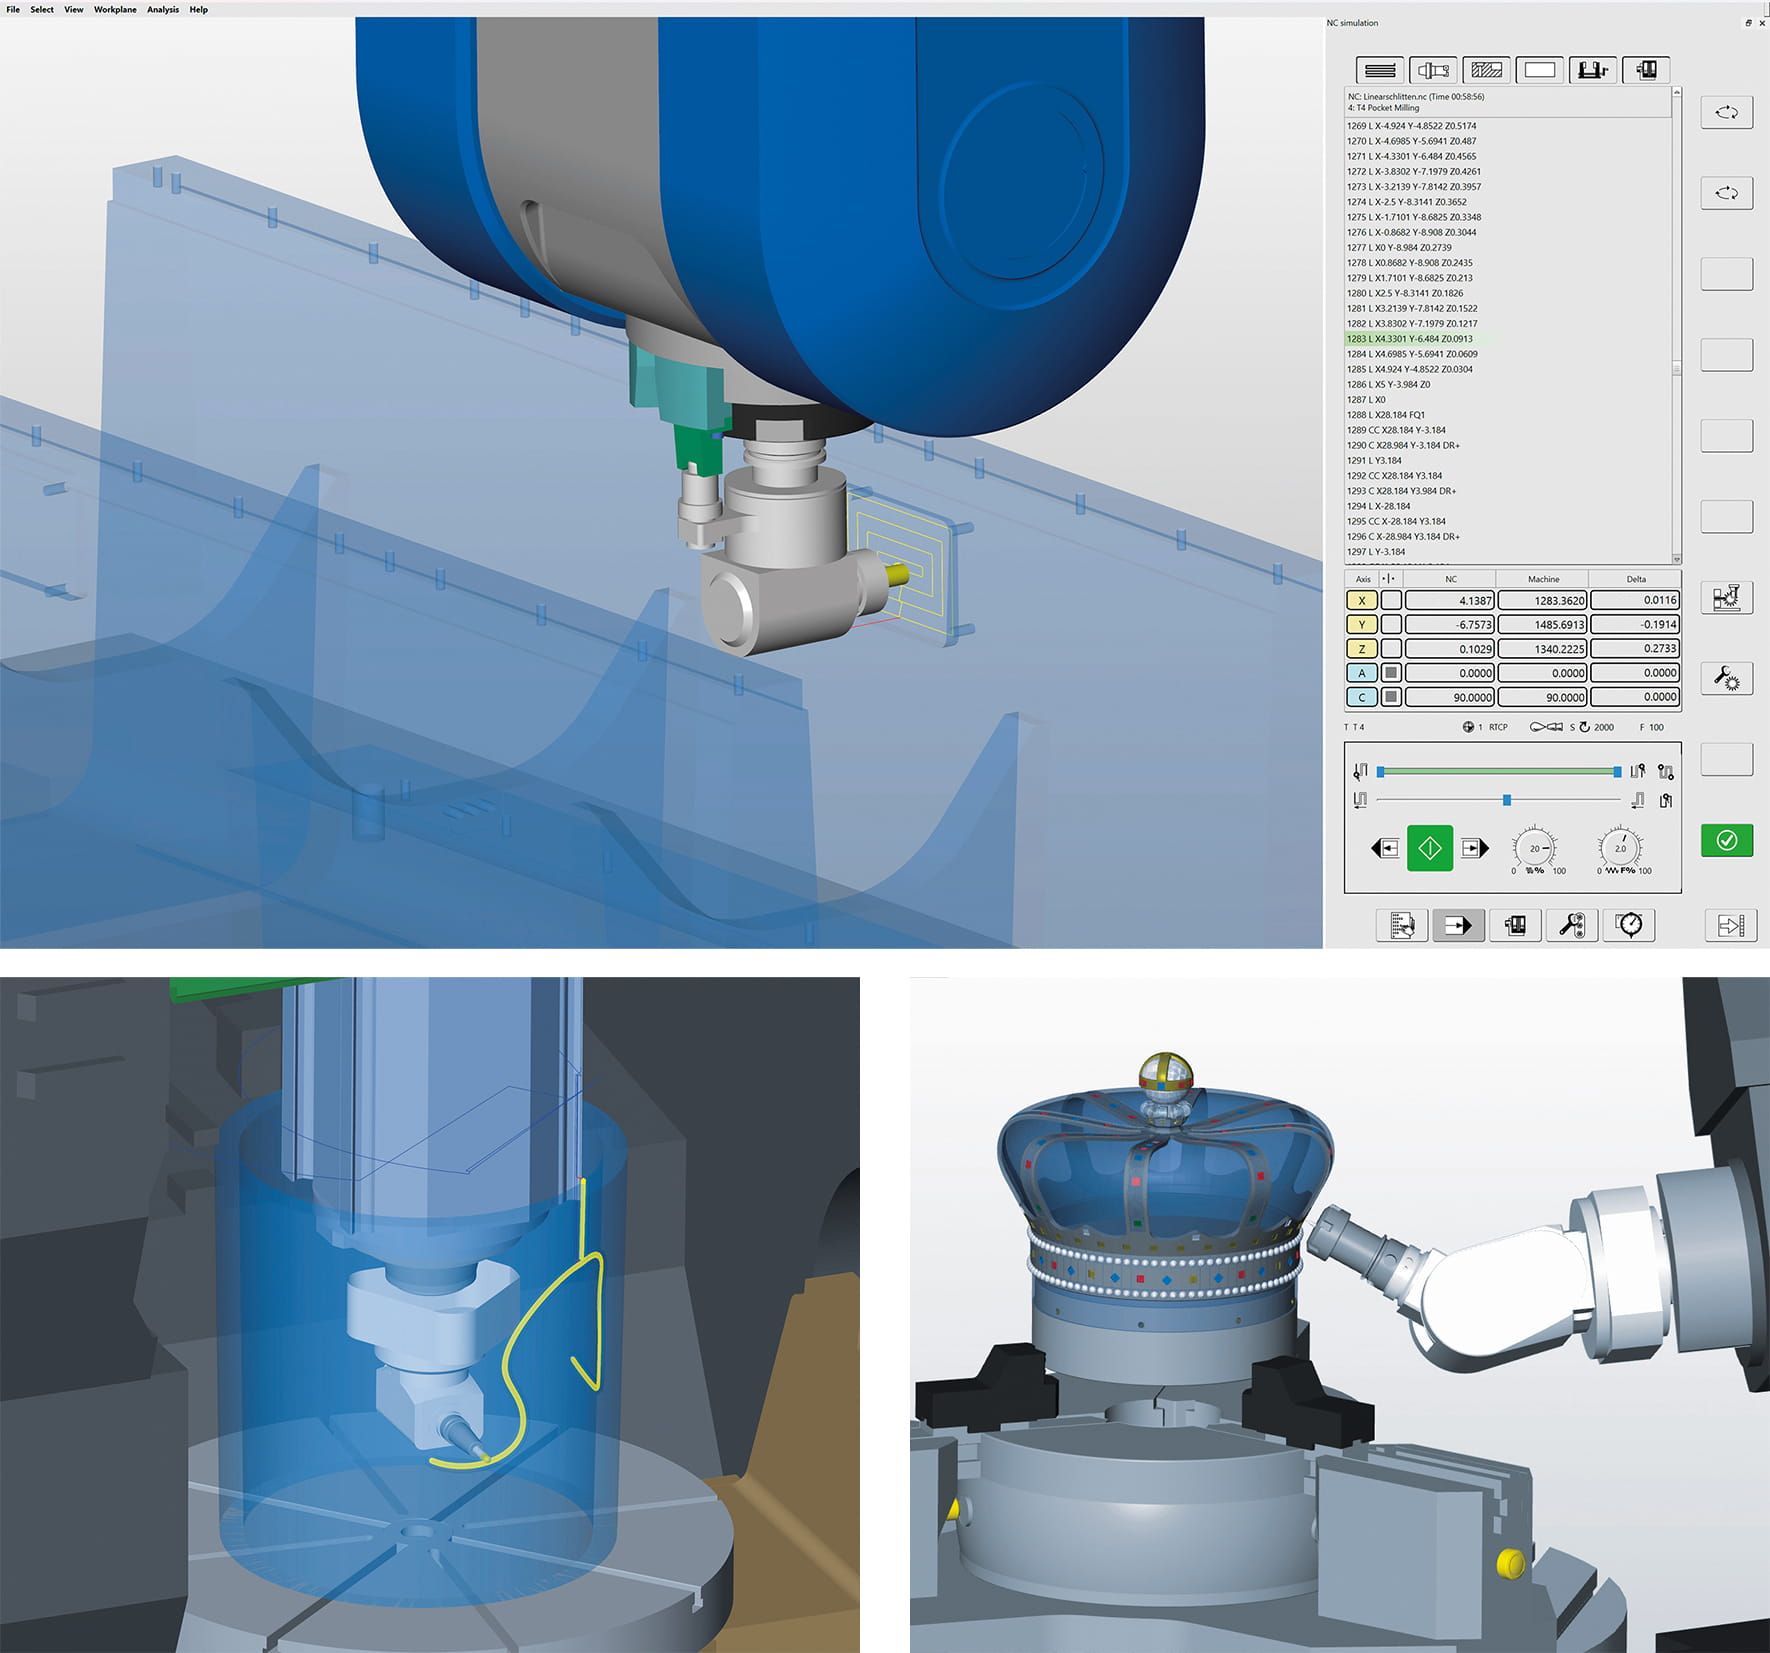The width and height of the screenshot is (1770, 1653).
Task: Open the Workplane menu
Action: click(x=115, y=9)
